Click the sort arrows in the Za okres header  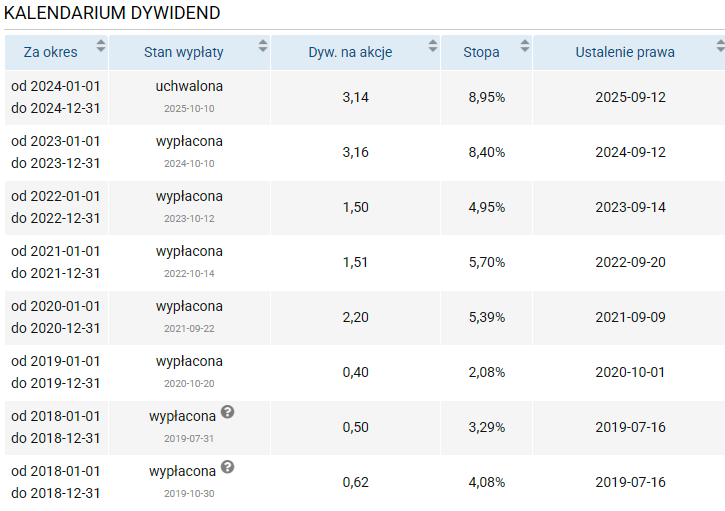tap(100, 46)
